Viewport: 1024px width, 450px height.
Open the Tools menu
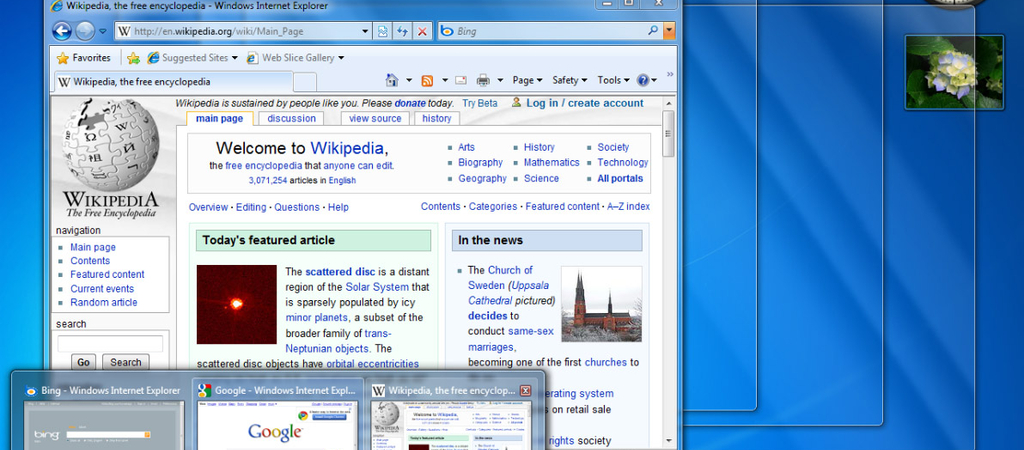point(613,80)
